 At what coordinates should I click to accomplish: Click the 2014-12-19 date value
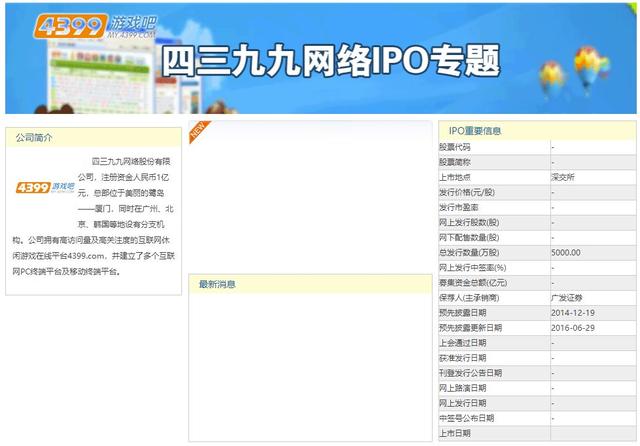click(x=573, y=313)
